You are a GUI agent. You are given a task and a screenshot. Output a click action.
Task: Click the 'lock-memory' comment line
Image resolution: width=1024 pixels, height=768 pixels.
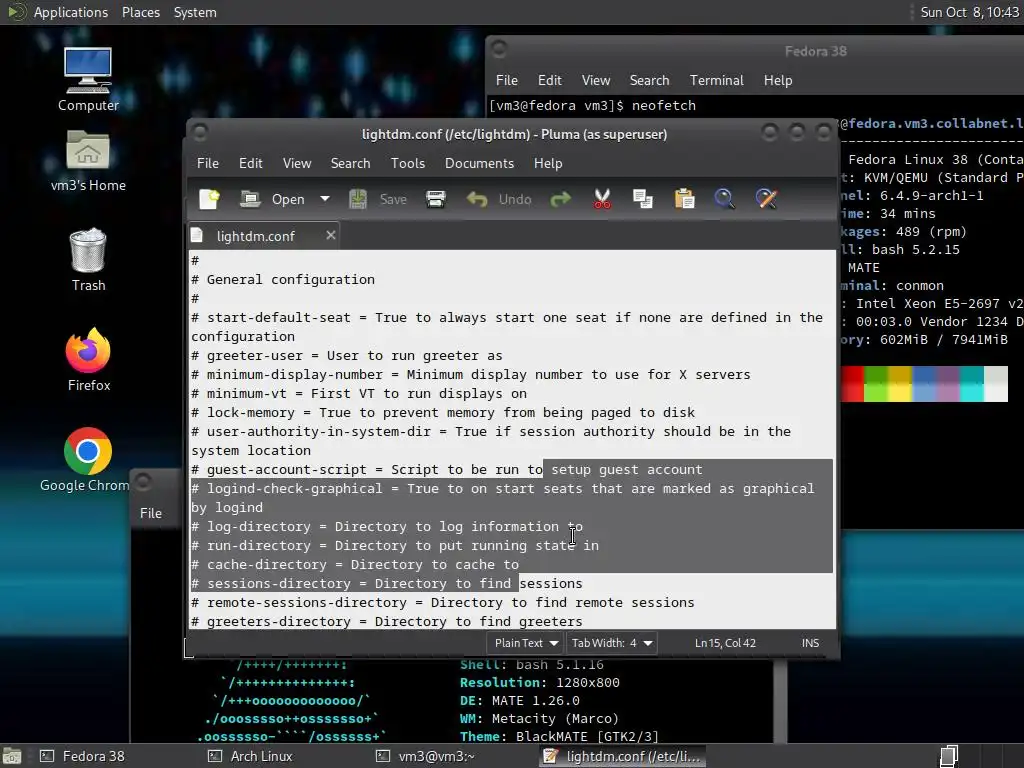click(x=443, y=413)
